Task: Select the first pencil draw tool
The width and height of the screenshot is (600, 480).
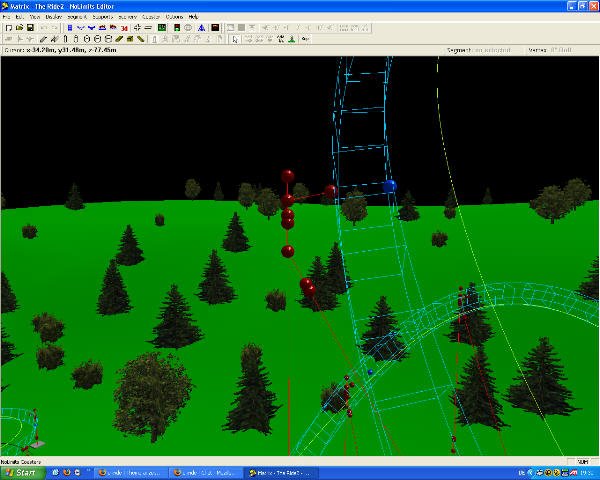Action: 43,39
